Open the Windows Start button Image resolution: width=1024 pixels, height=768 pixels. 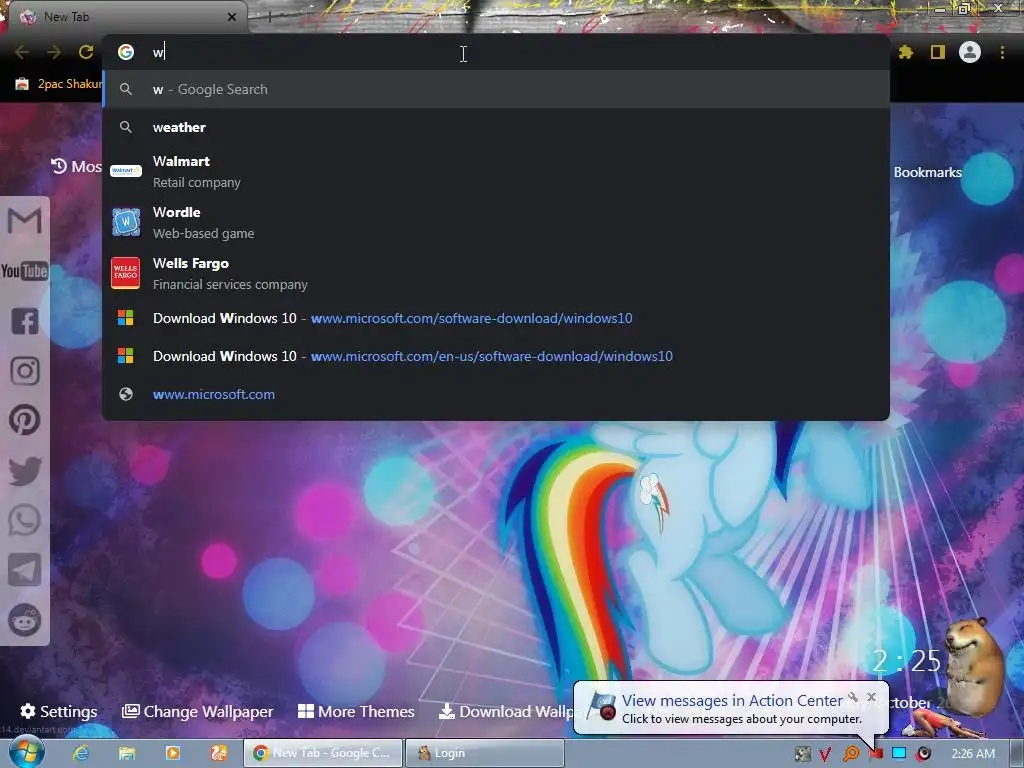click(x=26, y=753)
